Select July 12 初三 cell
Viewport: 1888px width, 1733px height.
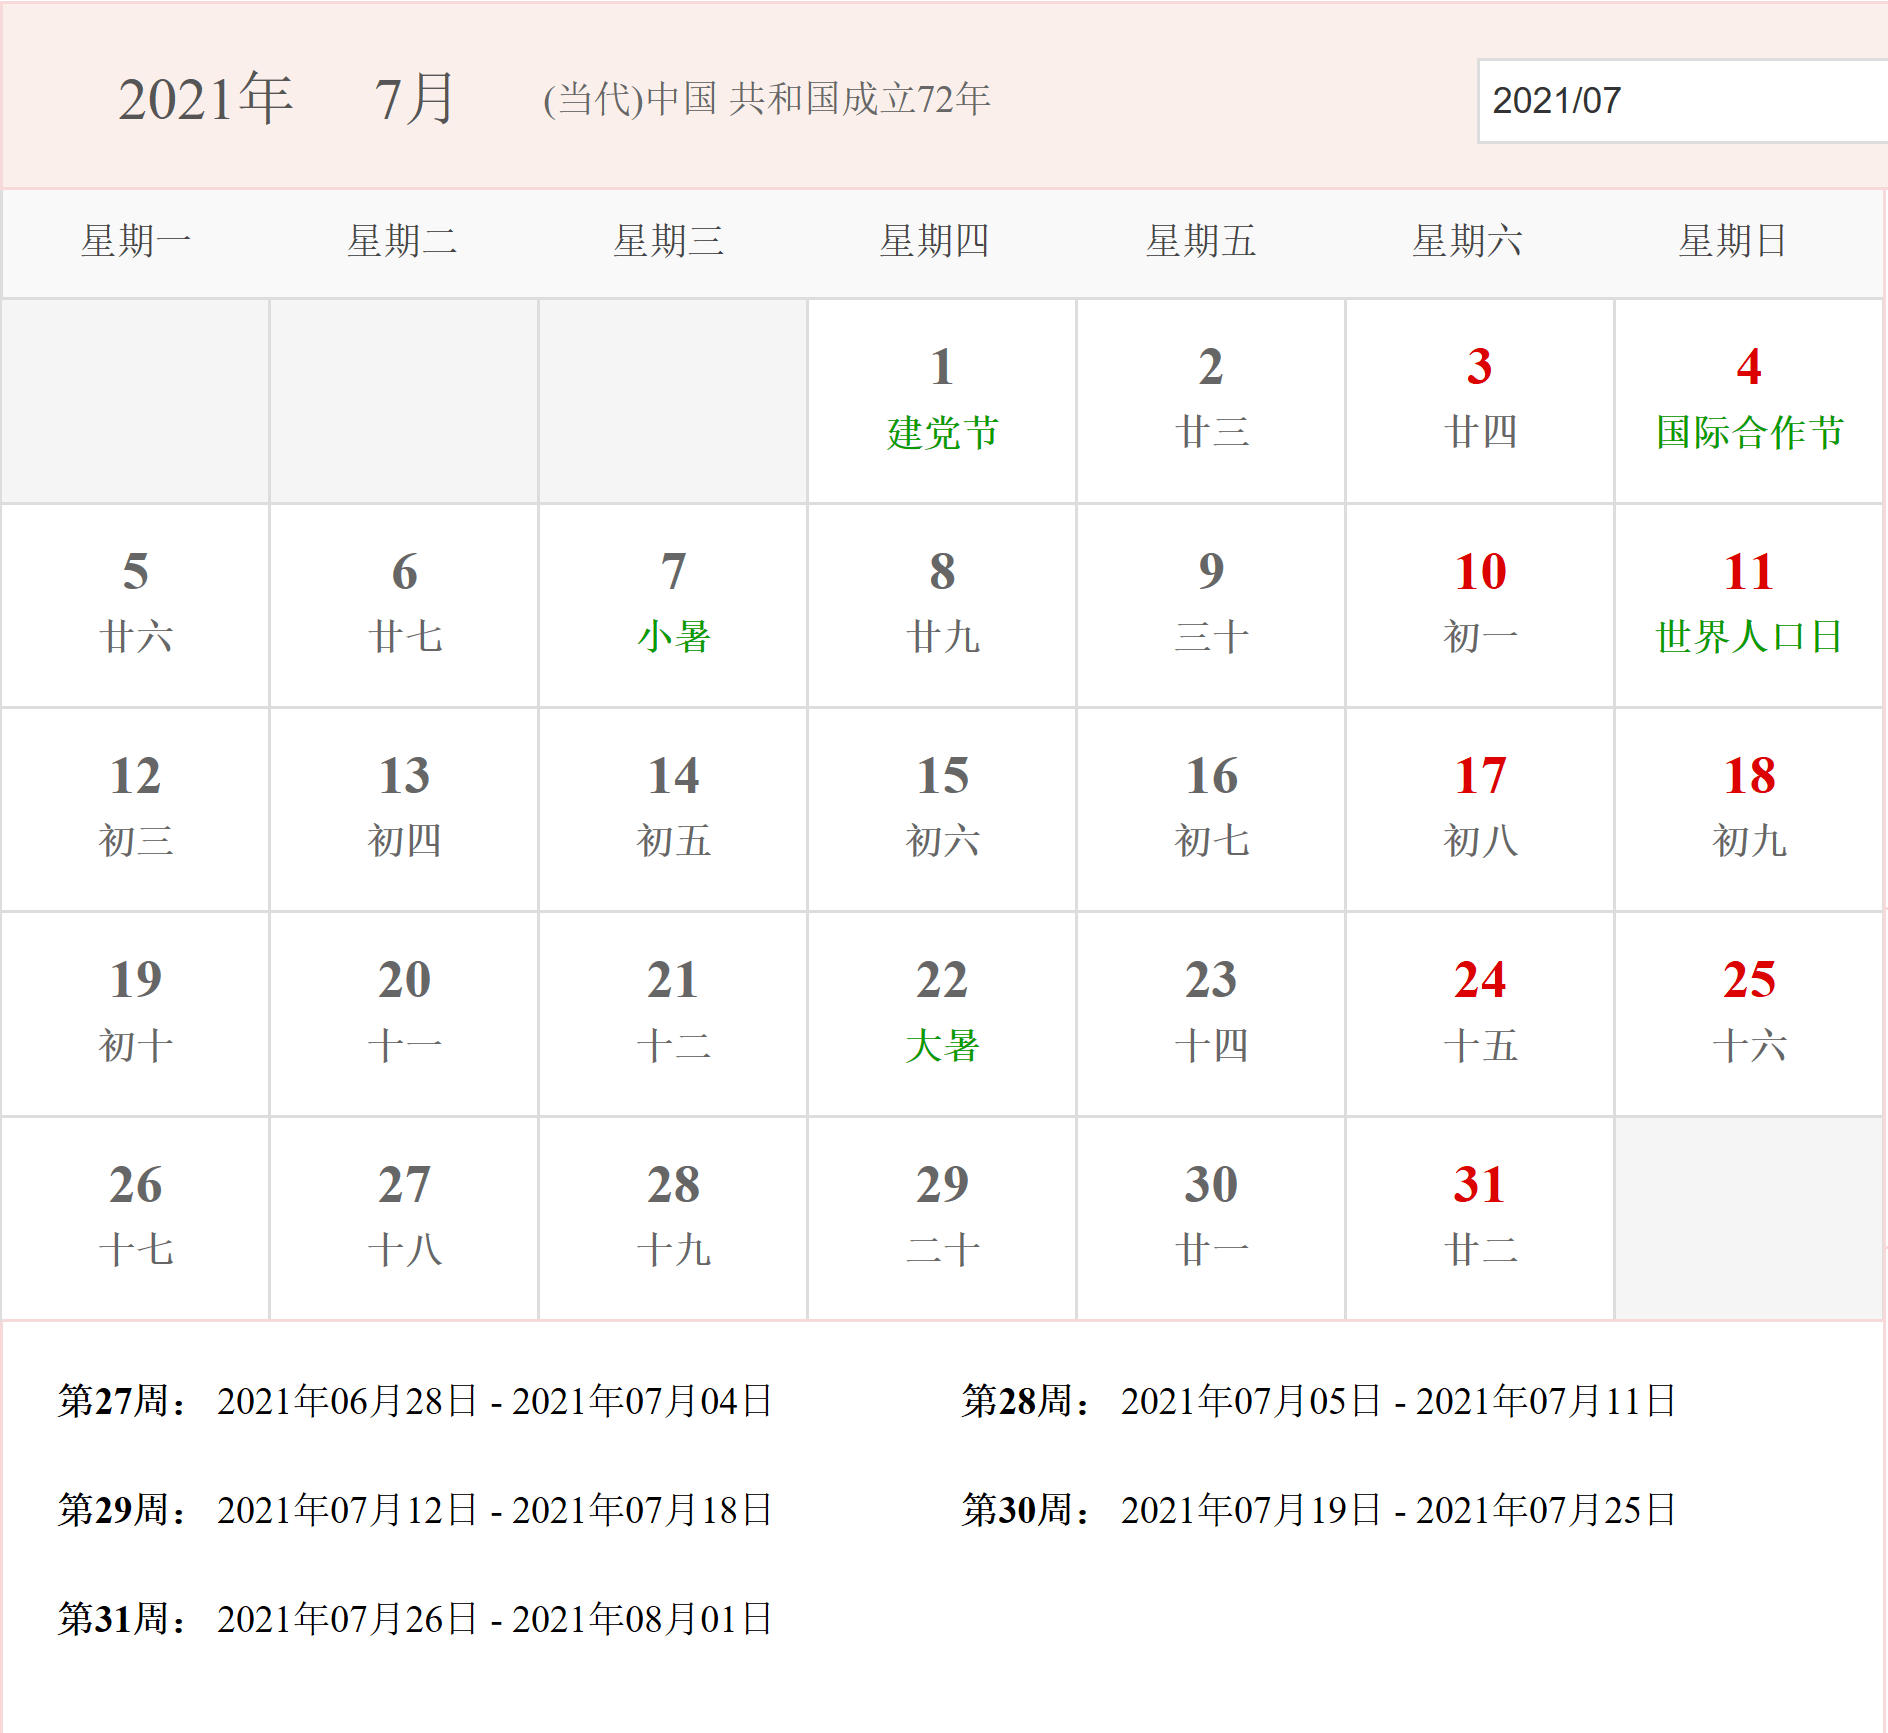coord(135,810)
